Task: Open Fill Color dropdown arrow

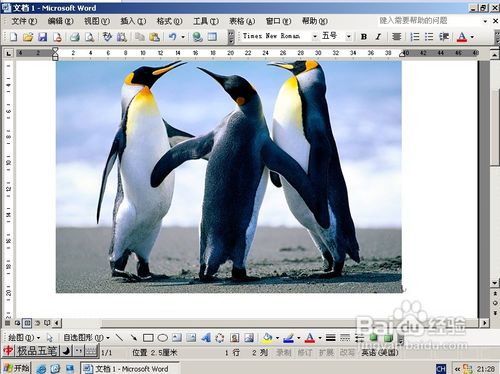Action: tap(277, 338)
